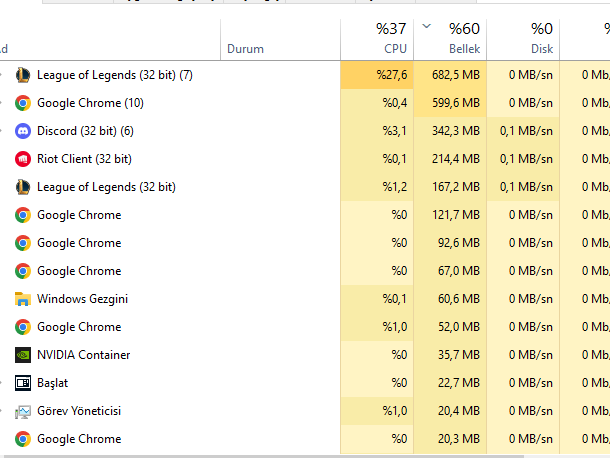Click the Google Chrome (10) group icon
The height and width of the screenshot is (458, 610).
(23, 103)
